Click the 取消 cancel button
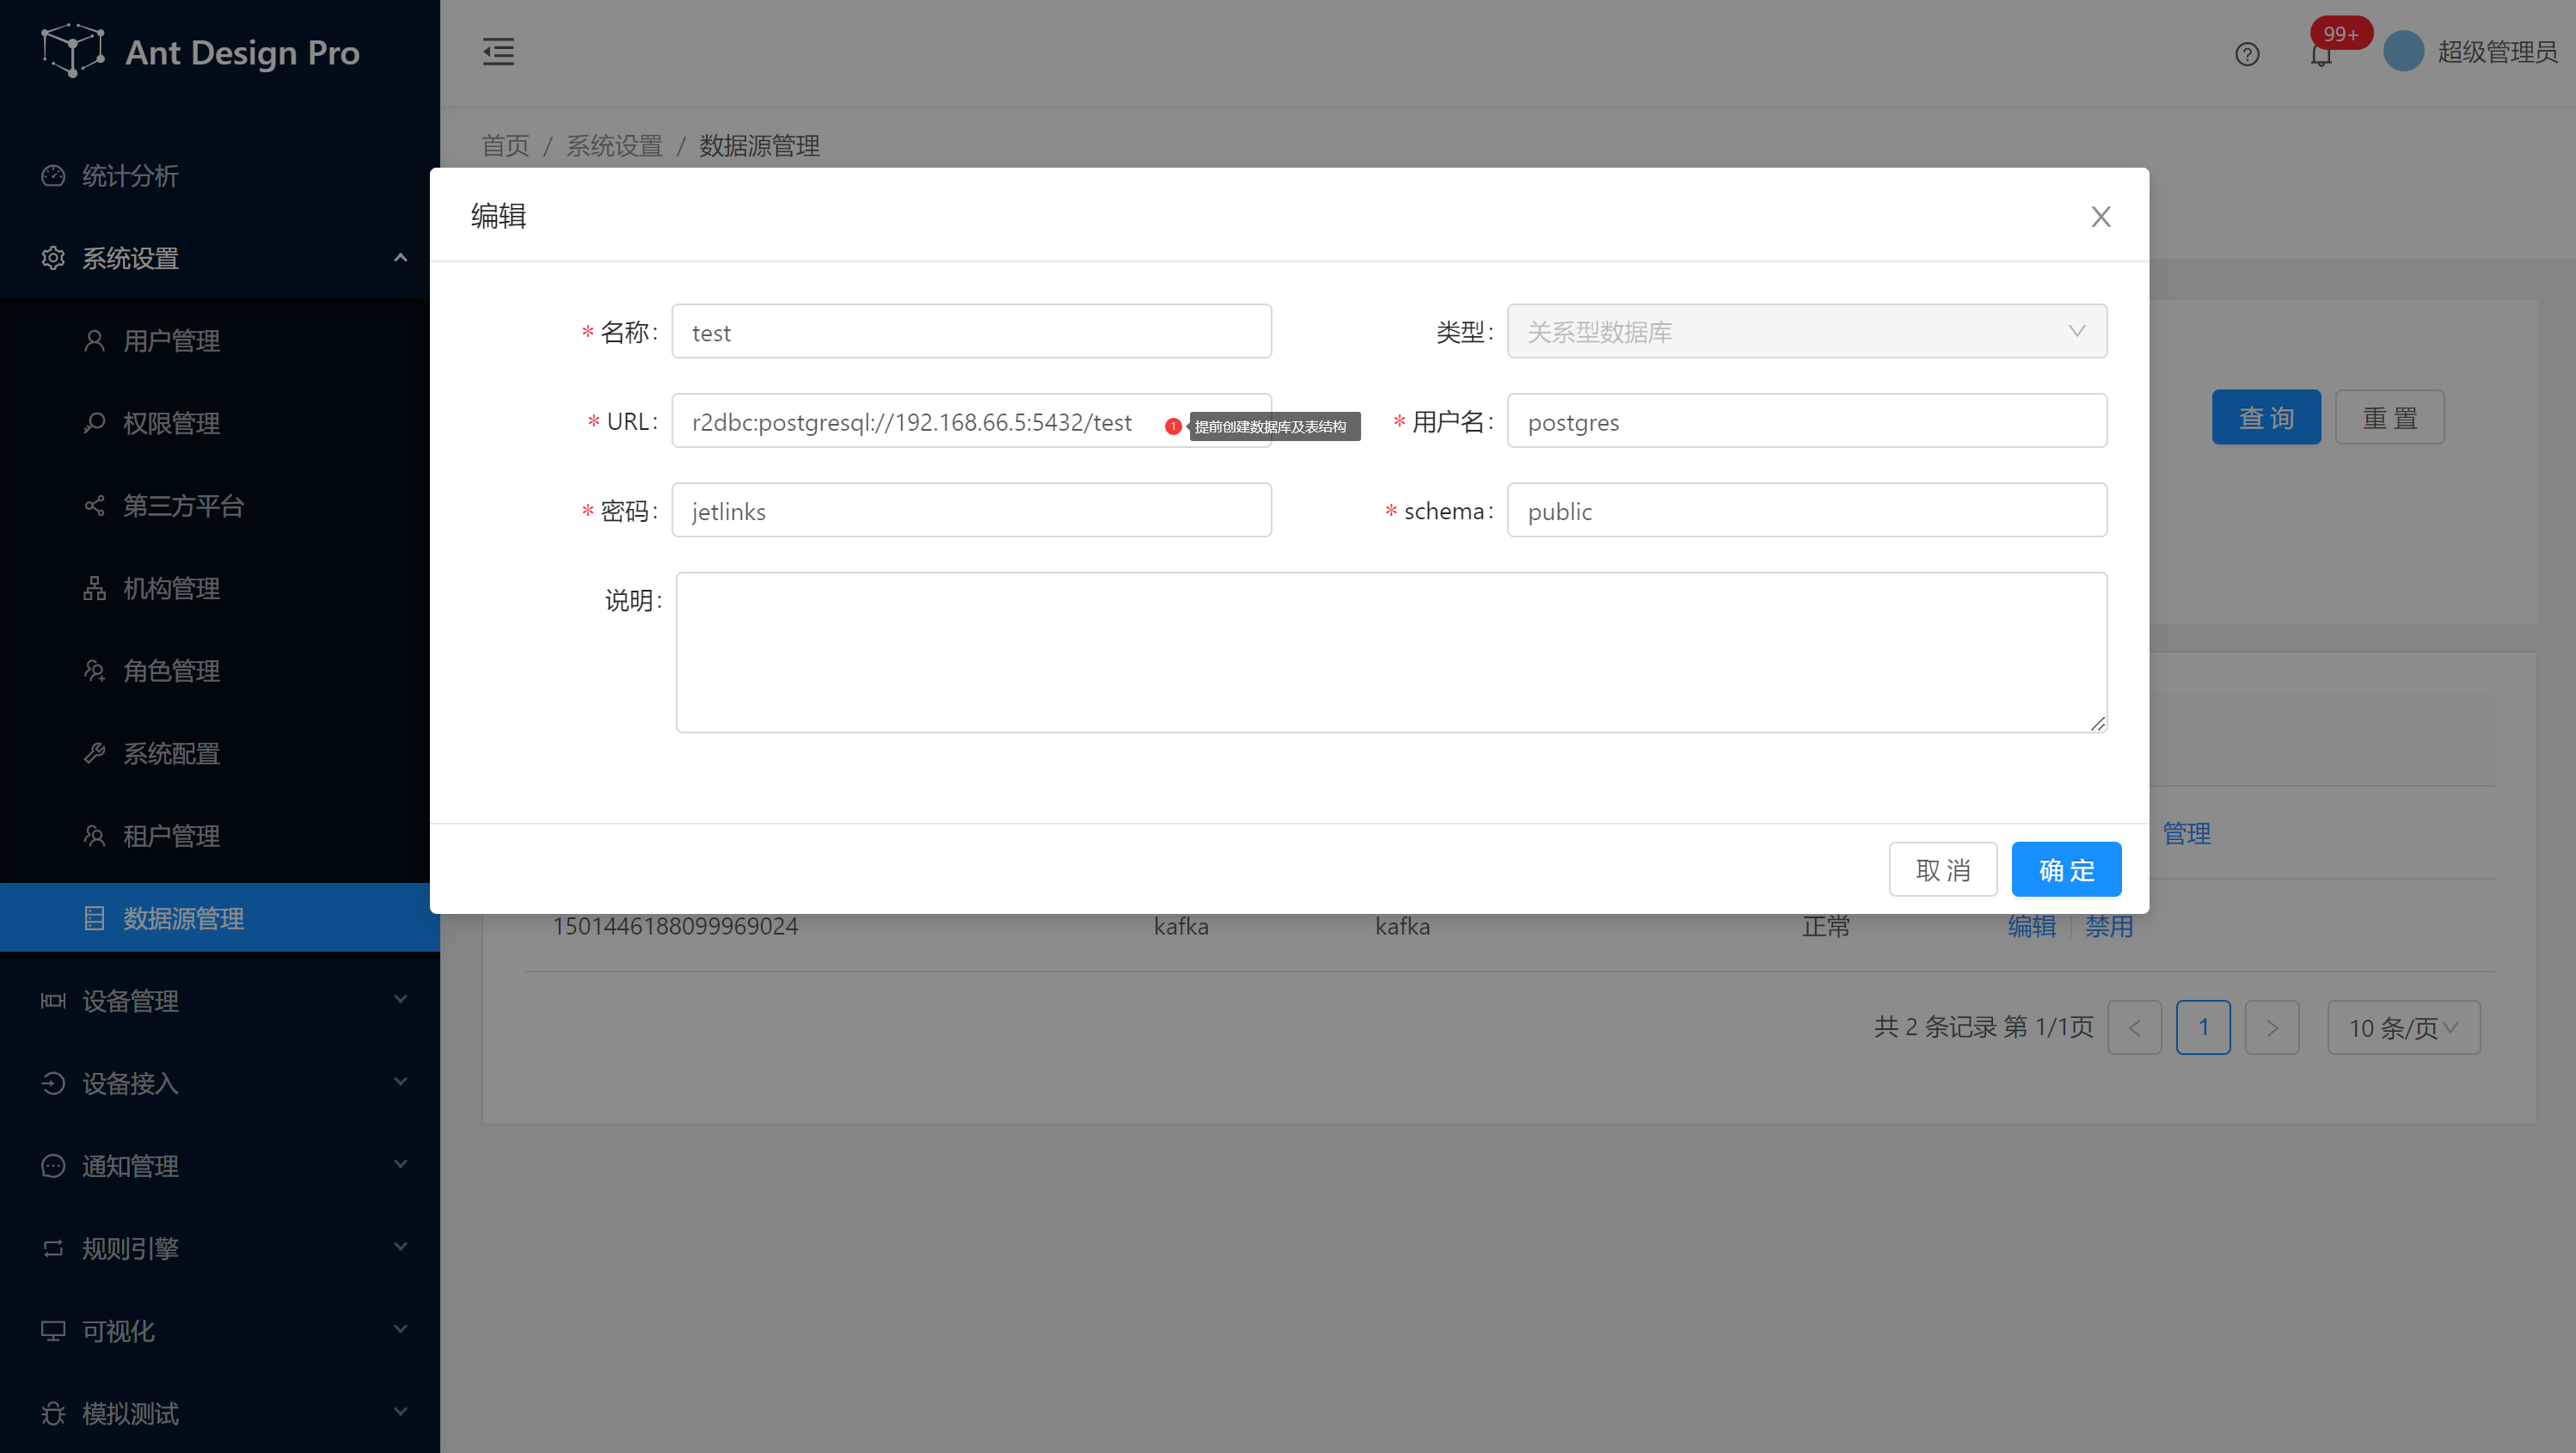Screen dimensions: 2576x1453 coord(1943,870)
